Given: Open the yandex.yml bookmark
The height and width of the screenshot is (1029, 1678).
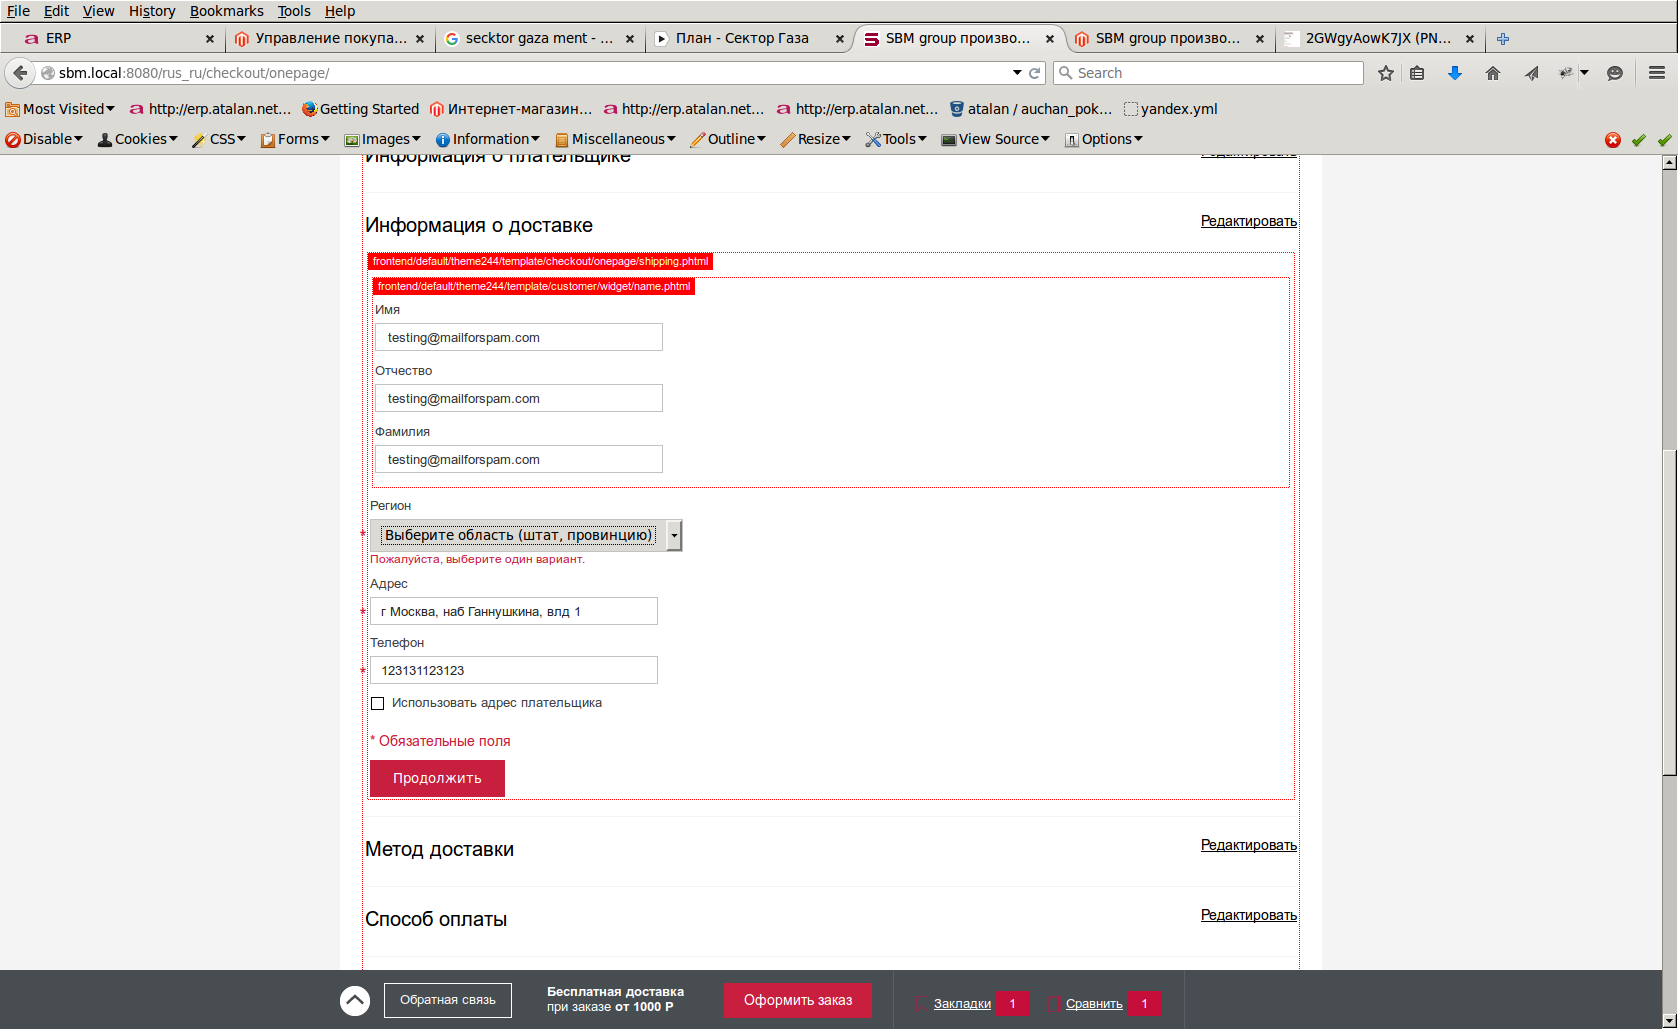Looking at the screenshot, I should point(1170,109).
